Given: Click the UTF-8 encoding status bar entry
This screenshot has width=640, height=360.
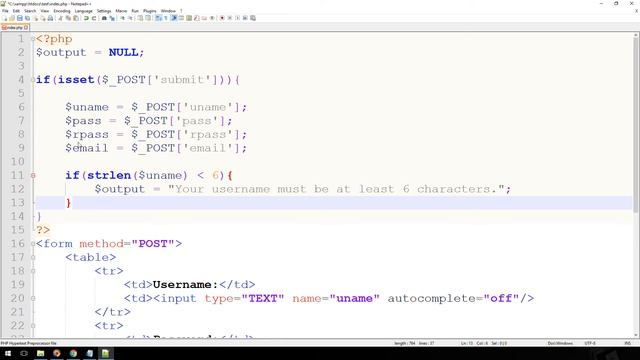Looking at the screenshot, I should tap(590, 343).
